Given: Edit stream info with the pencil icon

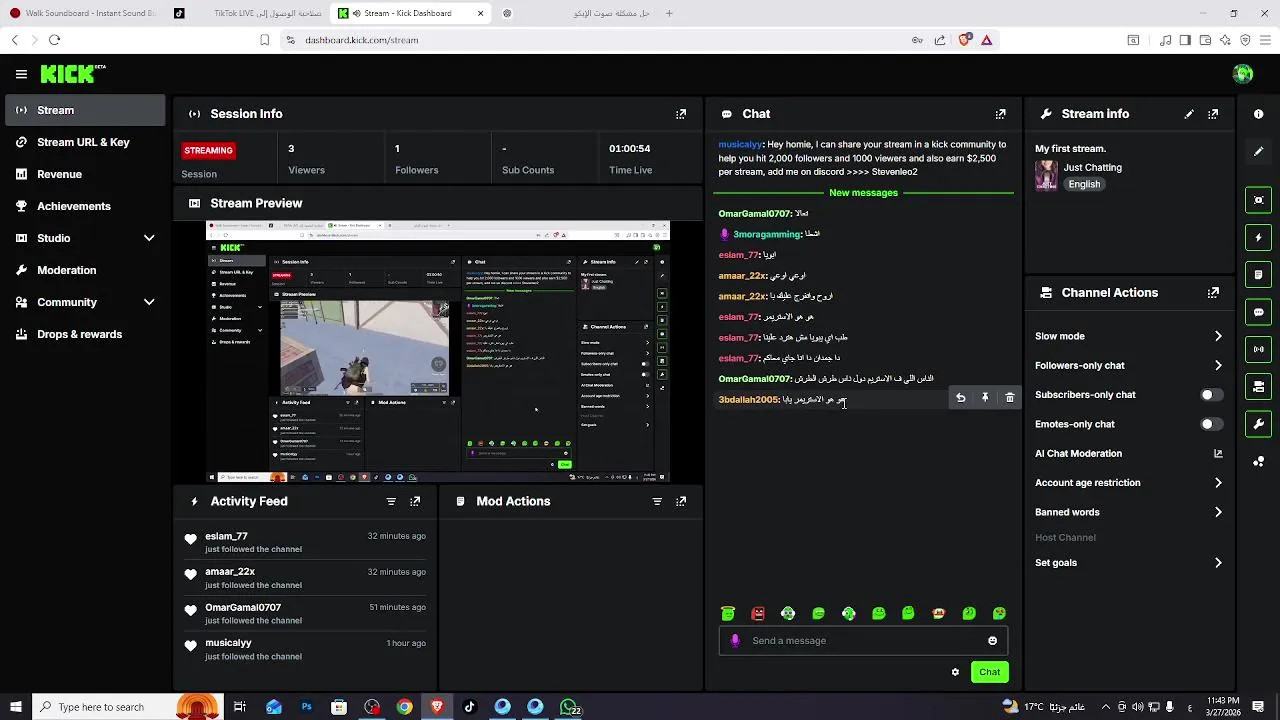Looking at the screenshot, I should [x=1189, y=114].
